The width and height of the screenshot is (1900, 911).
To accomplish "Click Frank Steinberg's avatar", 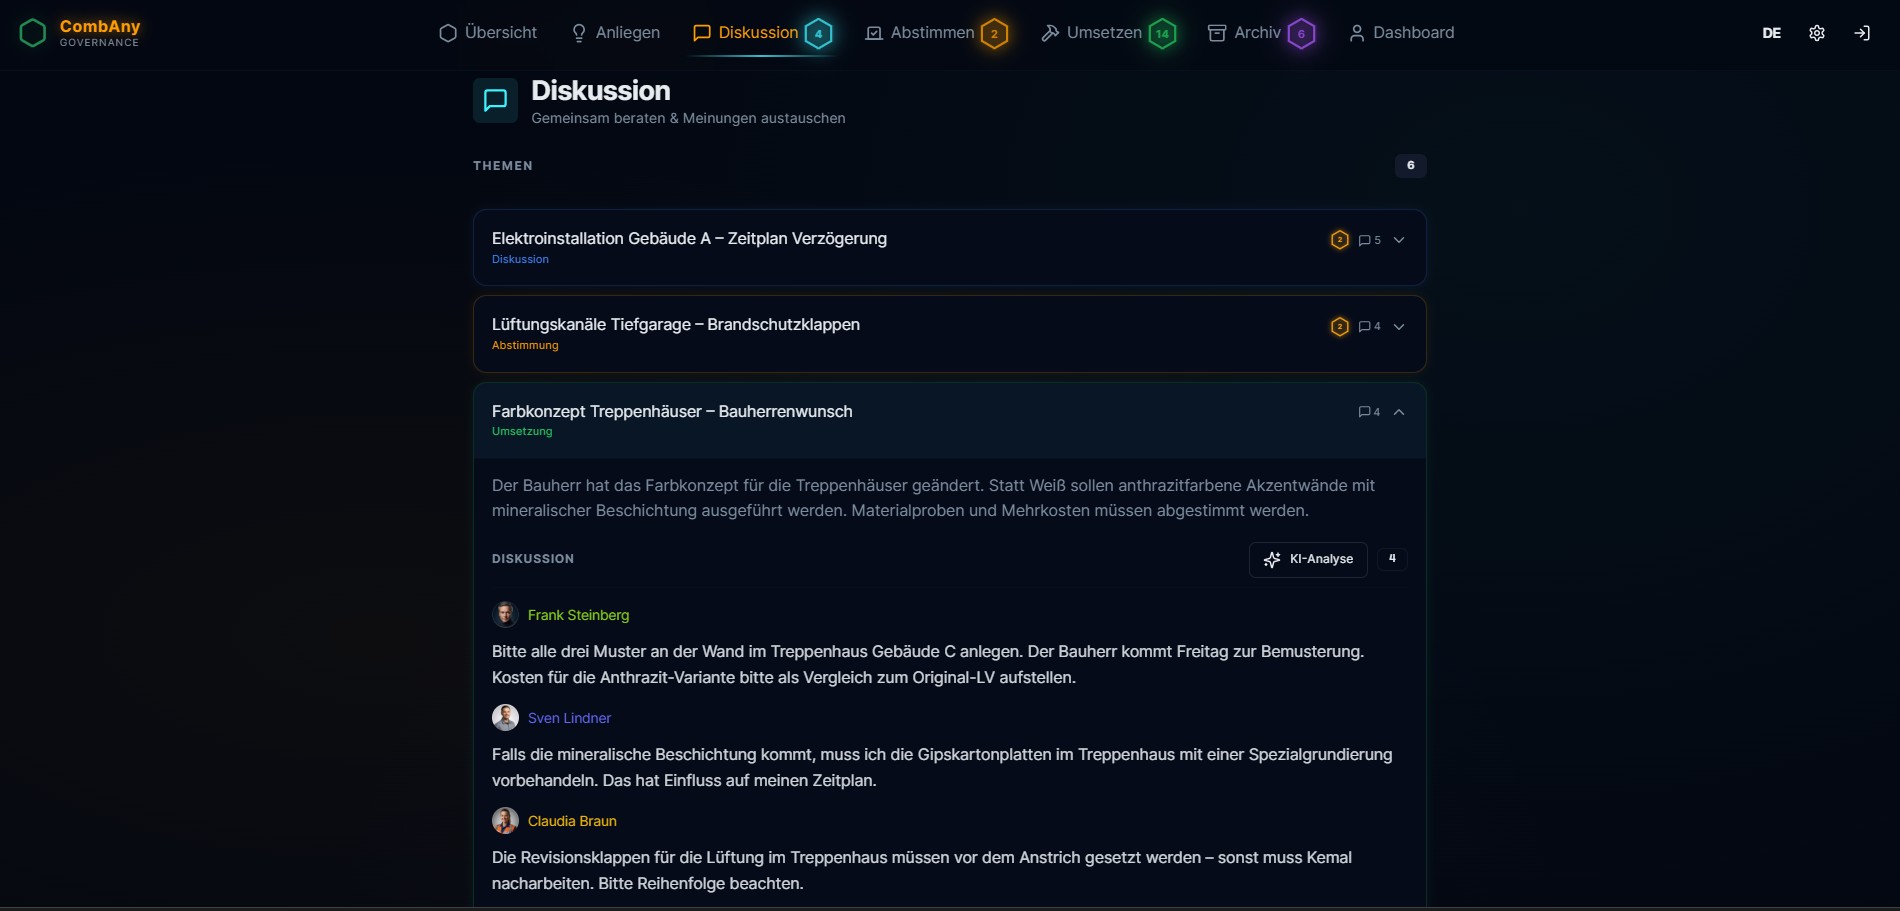I will 505,615.
